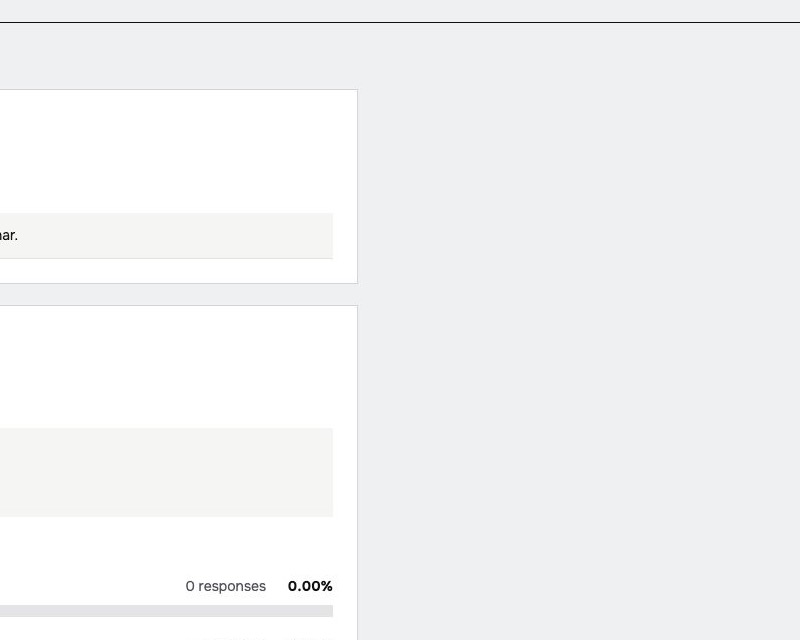Click the large empty gray box in second card
The height and width of the screenshot is (640, 800).
[166, 472]
